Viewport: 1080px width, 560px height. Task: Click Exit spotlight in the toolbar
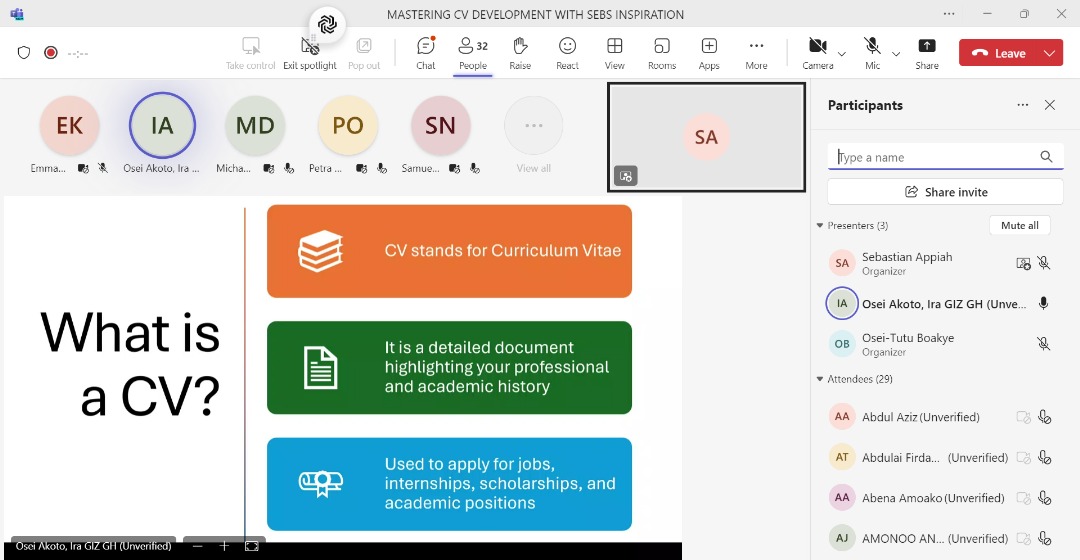click(x=310, y=52)
